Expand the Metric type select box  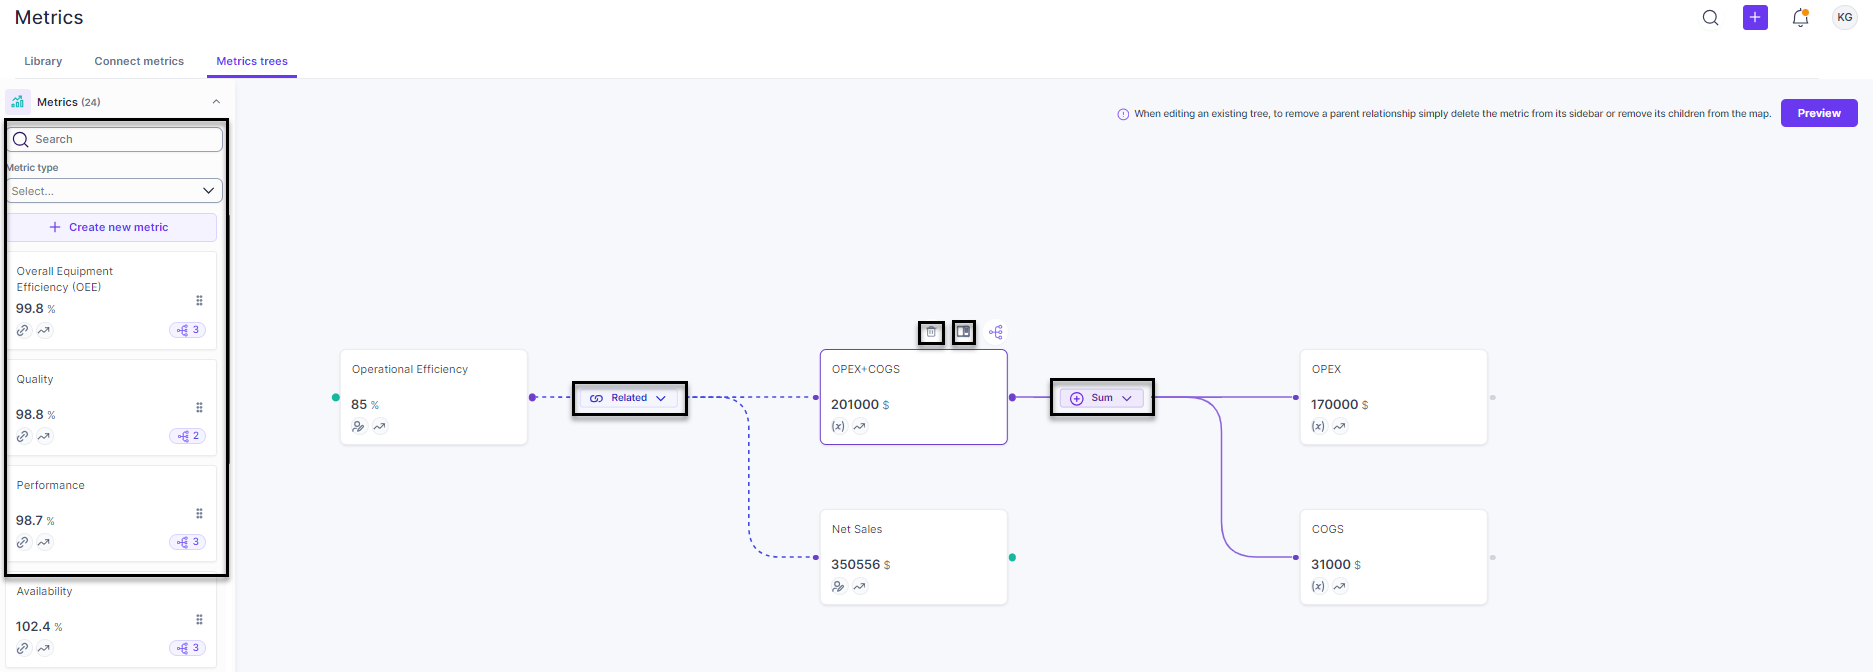coord(114,191)
